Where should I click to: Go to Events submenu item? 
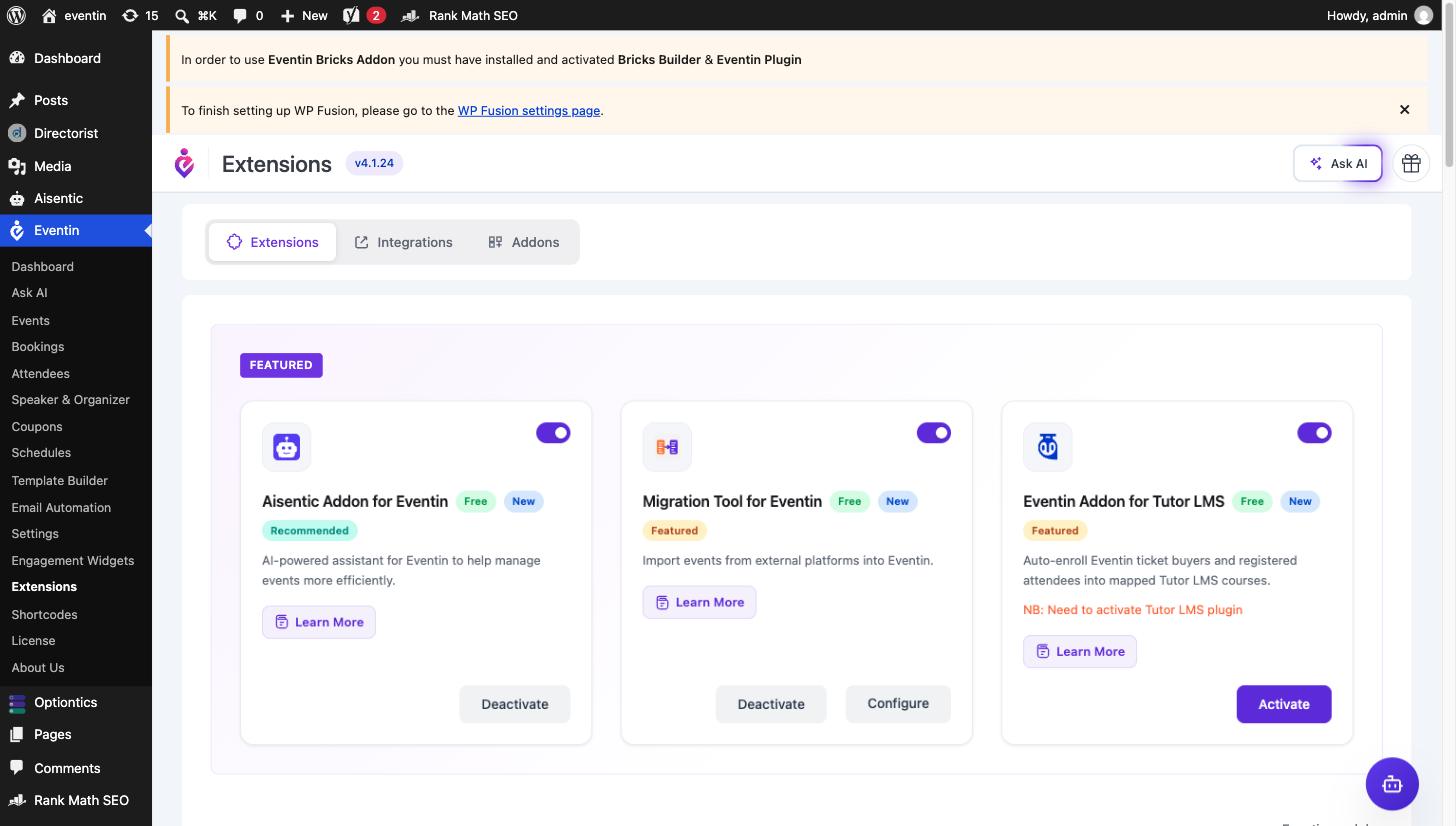30,320
